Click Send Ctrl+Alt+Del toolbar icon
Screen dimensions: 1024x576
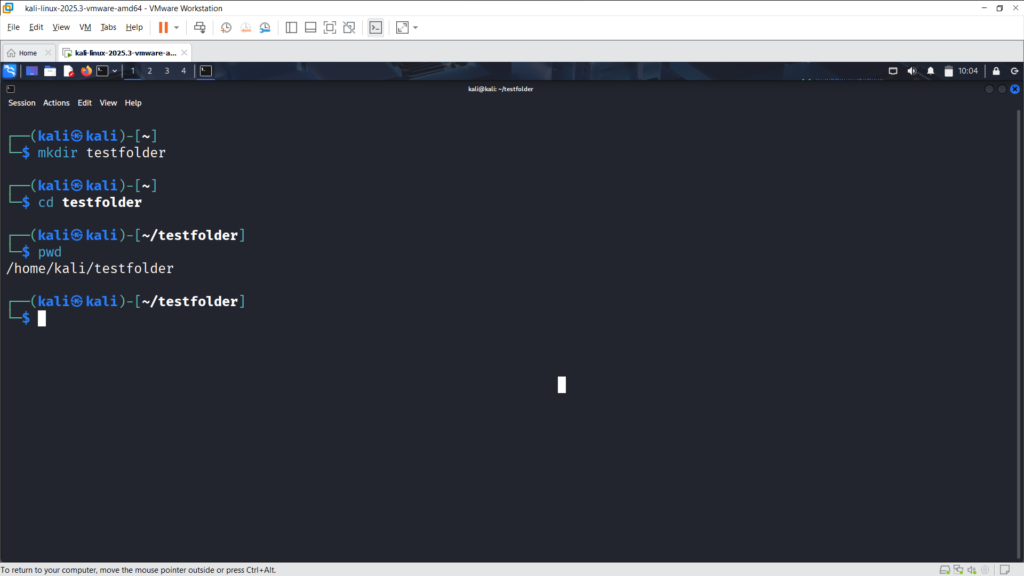[200, 27]
